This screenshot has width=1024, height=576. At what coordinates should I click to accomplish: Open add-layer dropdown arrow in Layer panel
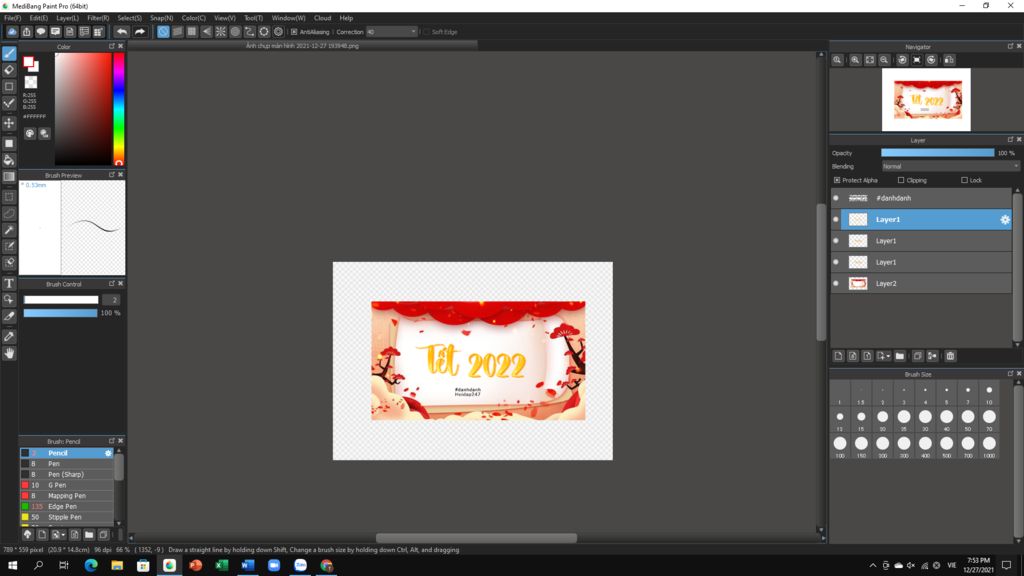pos(888,357)
